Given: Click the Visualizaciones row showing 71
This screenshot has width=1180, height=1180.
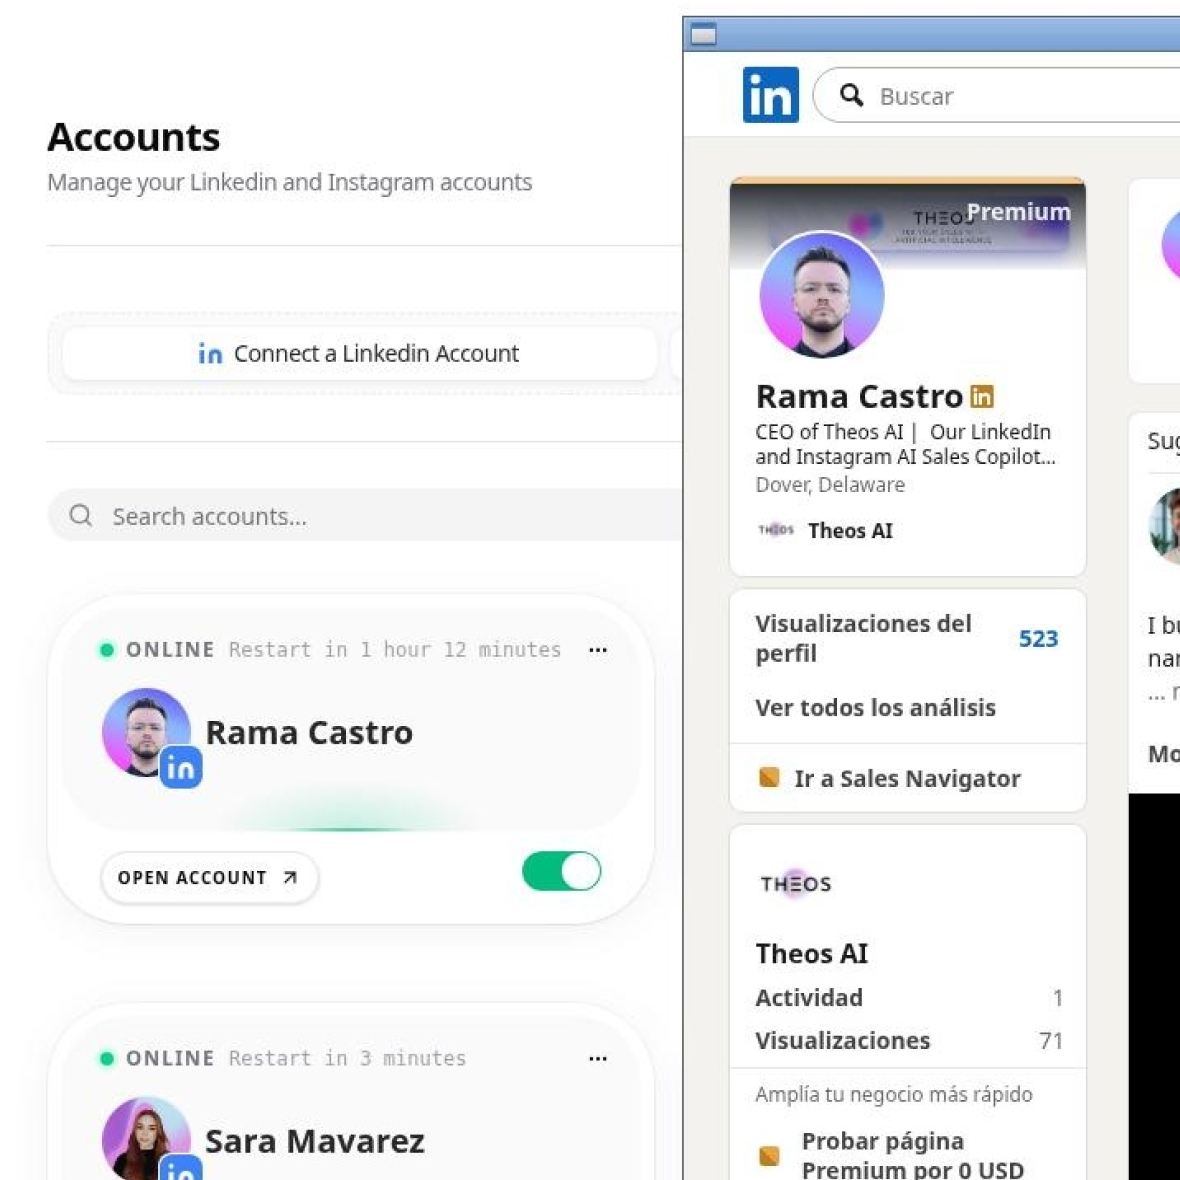Looking at the screenshot, I should point(908,1041).
